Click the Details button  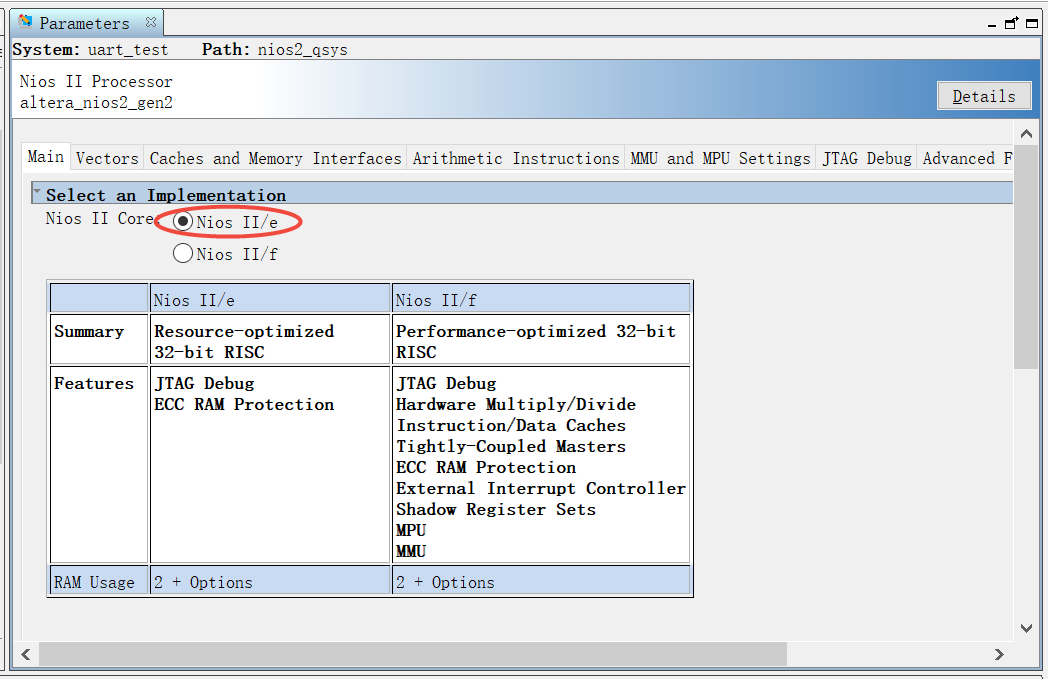click(x=984, y=96)
